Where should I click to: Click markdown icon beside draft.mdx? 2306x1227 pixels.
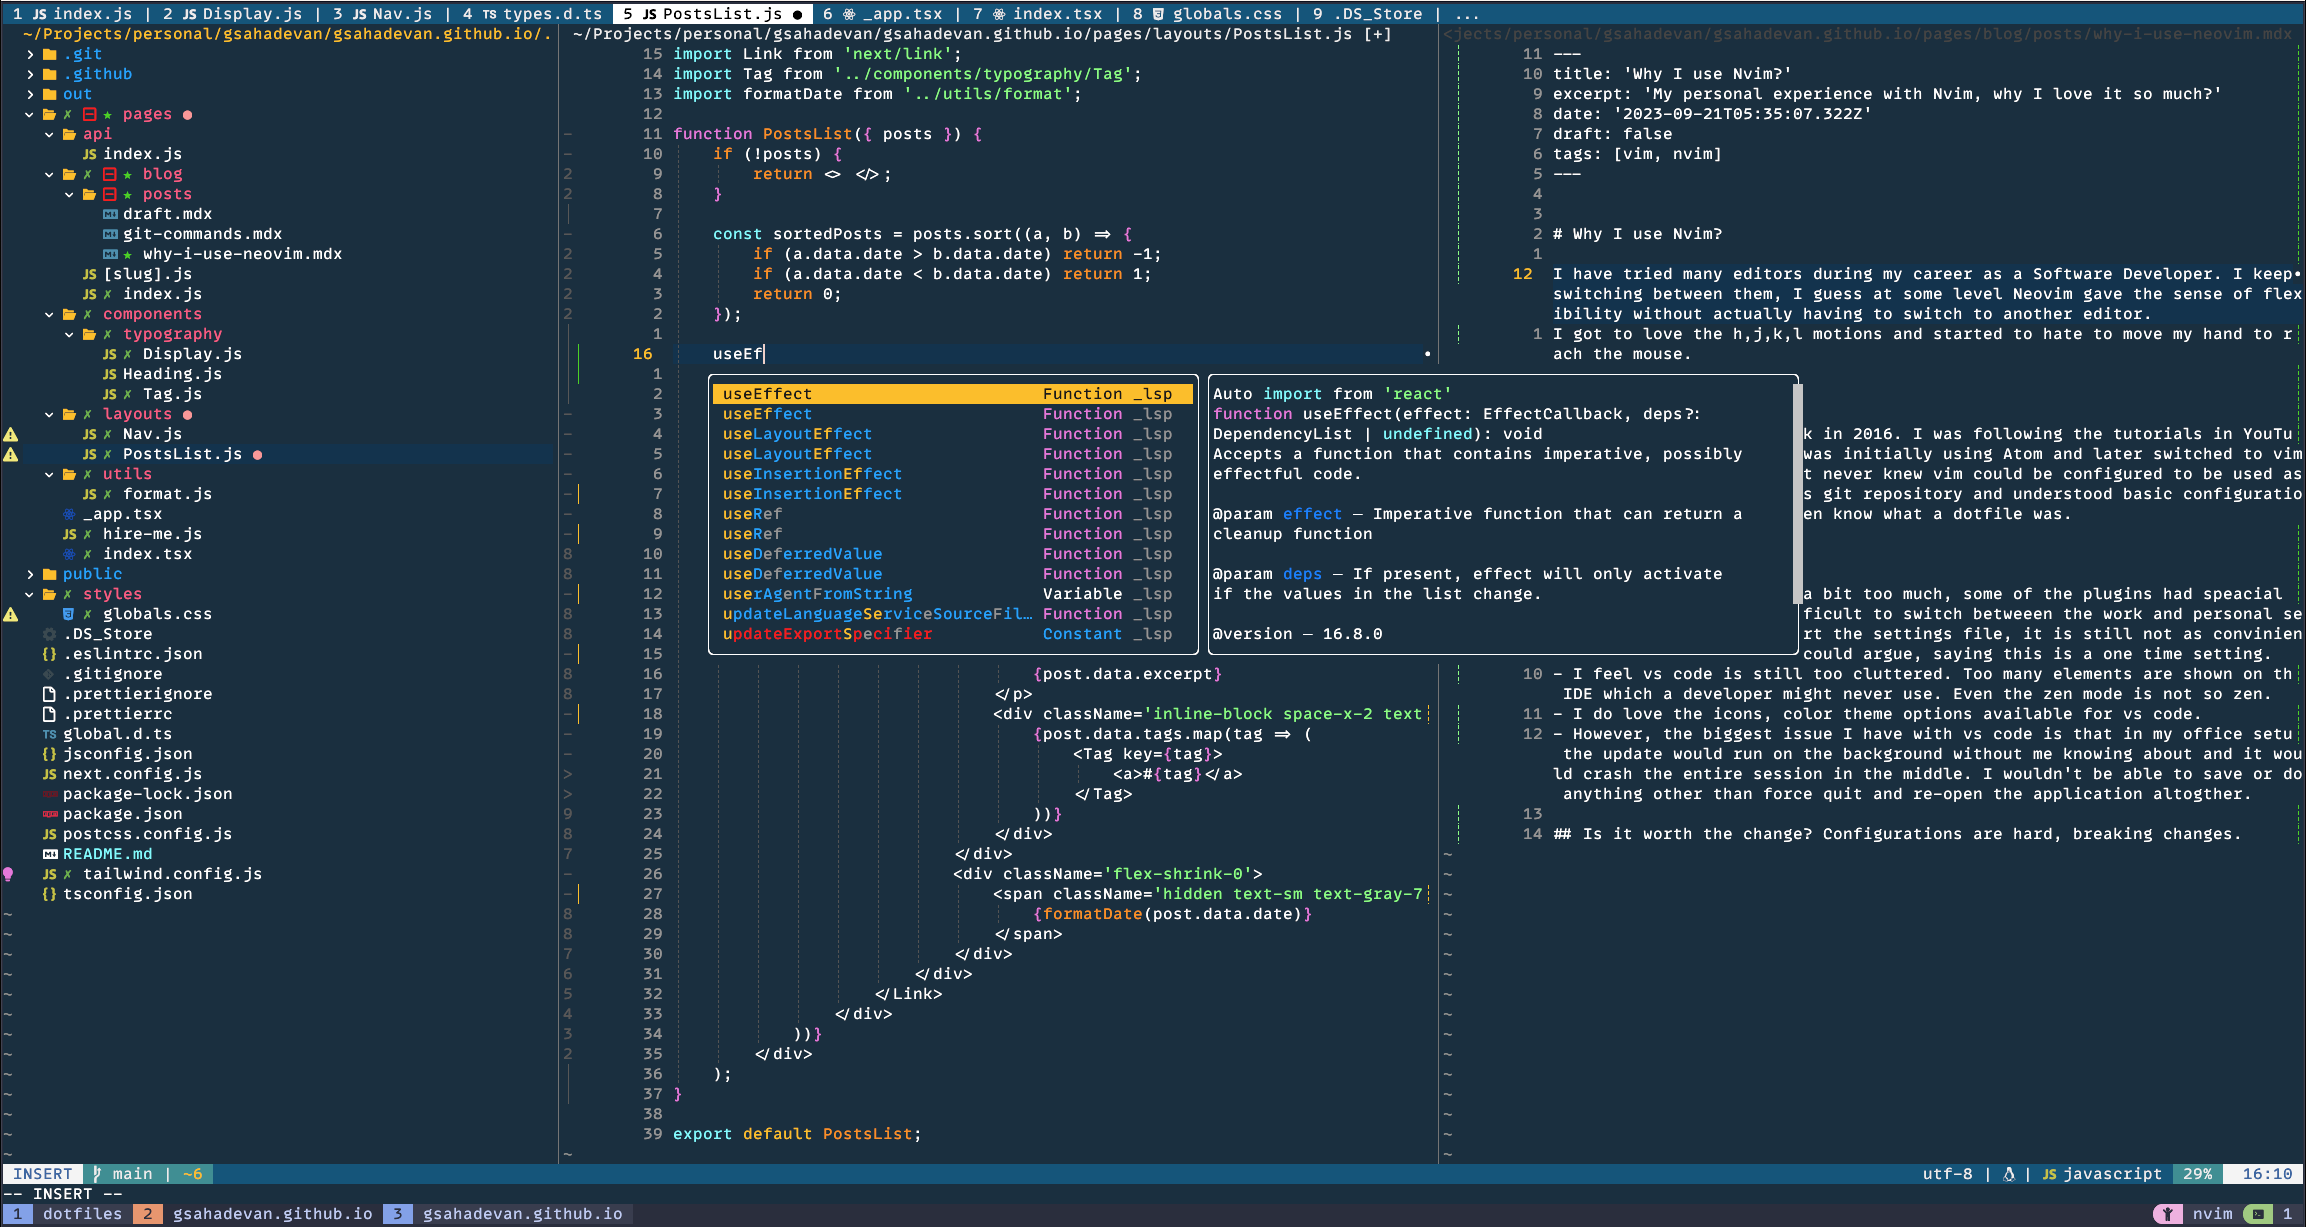tap(110, 214)
